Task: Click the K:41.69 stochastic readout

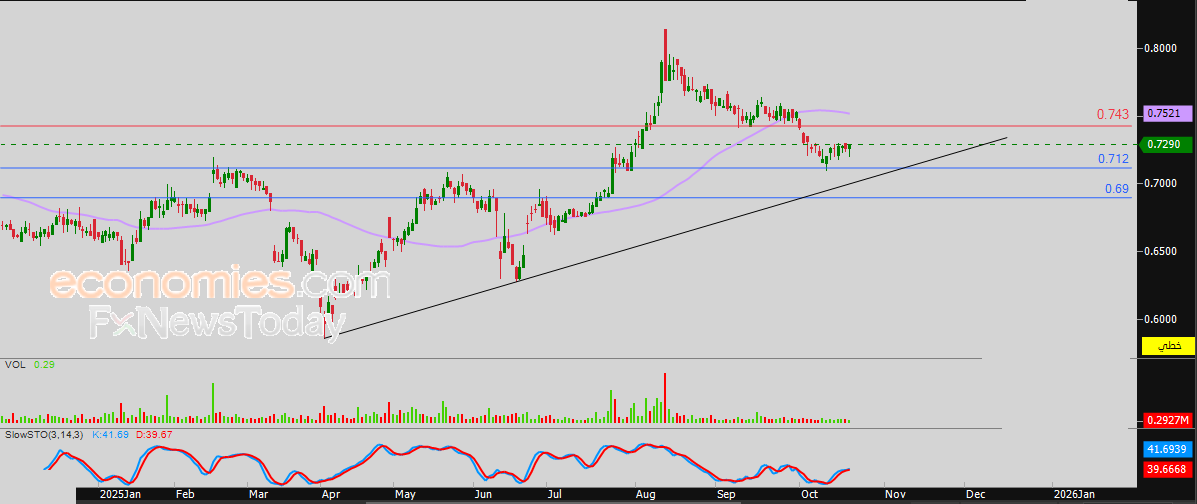Action: (x=112, y=435)
